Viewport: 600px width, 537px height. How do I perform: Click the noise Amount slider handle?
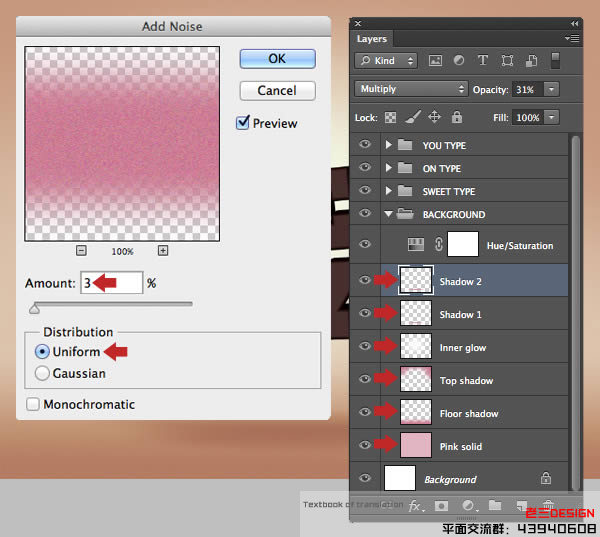coord(34,309)
